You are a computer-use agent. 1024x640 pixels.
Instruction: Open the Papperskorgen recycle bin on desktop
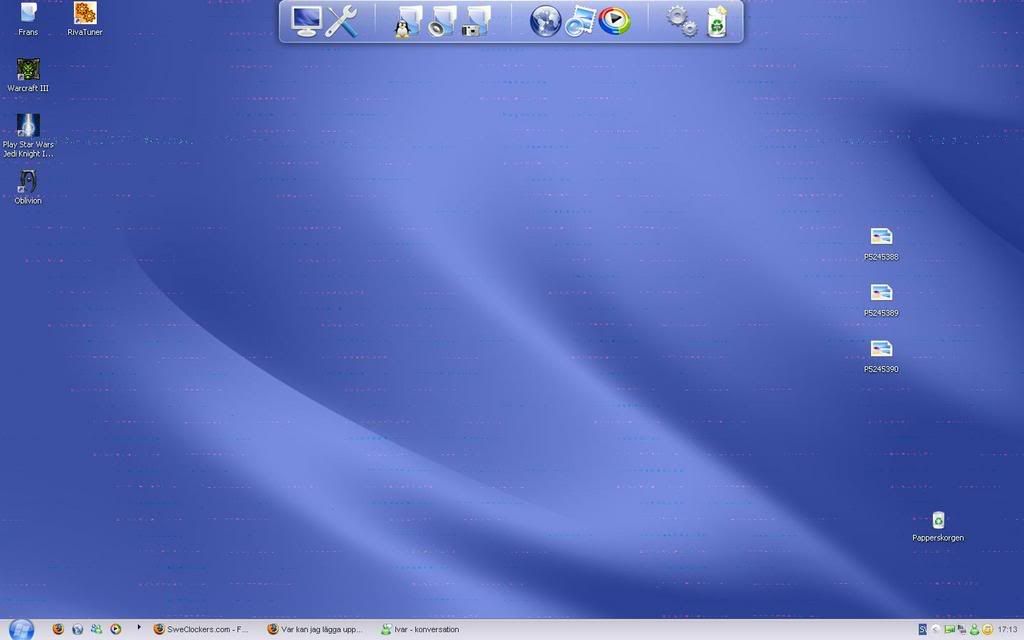click(x=938, y=521)
